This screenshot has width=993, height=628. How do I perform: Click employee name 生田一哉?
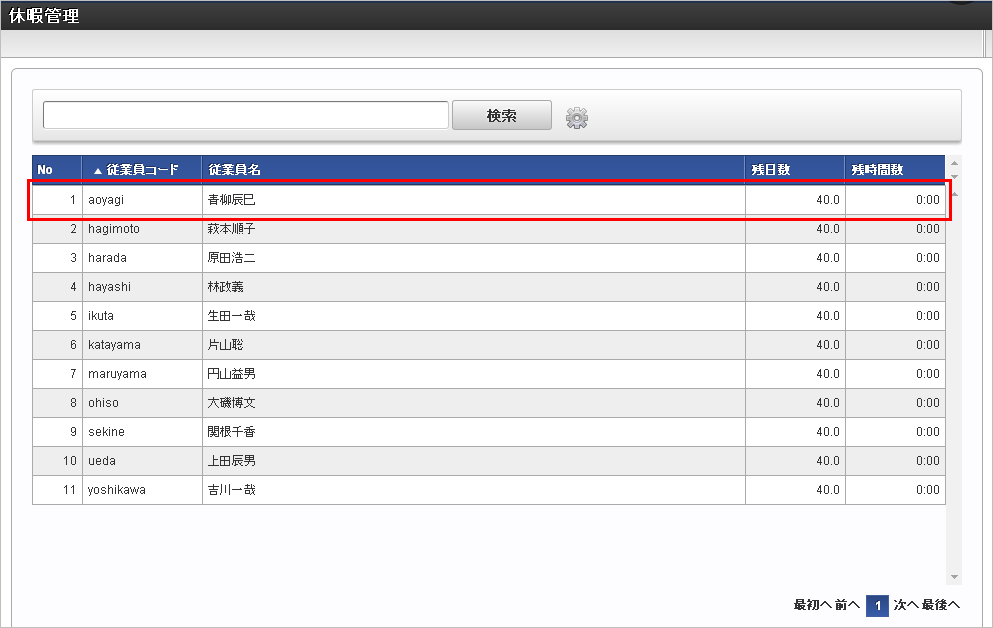(231, 316)
